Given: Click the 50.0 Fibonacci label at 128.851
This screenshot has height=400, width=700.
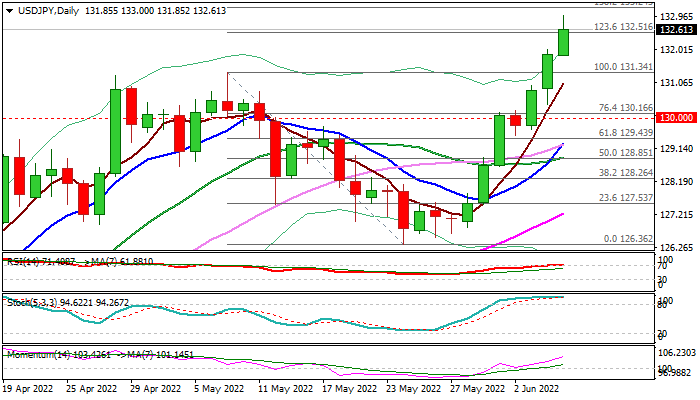Looking at the screenshot, I should (x=626, y=152).
